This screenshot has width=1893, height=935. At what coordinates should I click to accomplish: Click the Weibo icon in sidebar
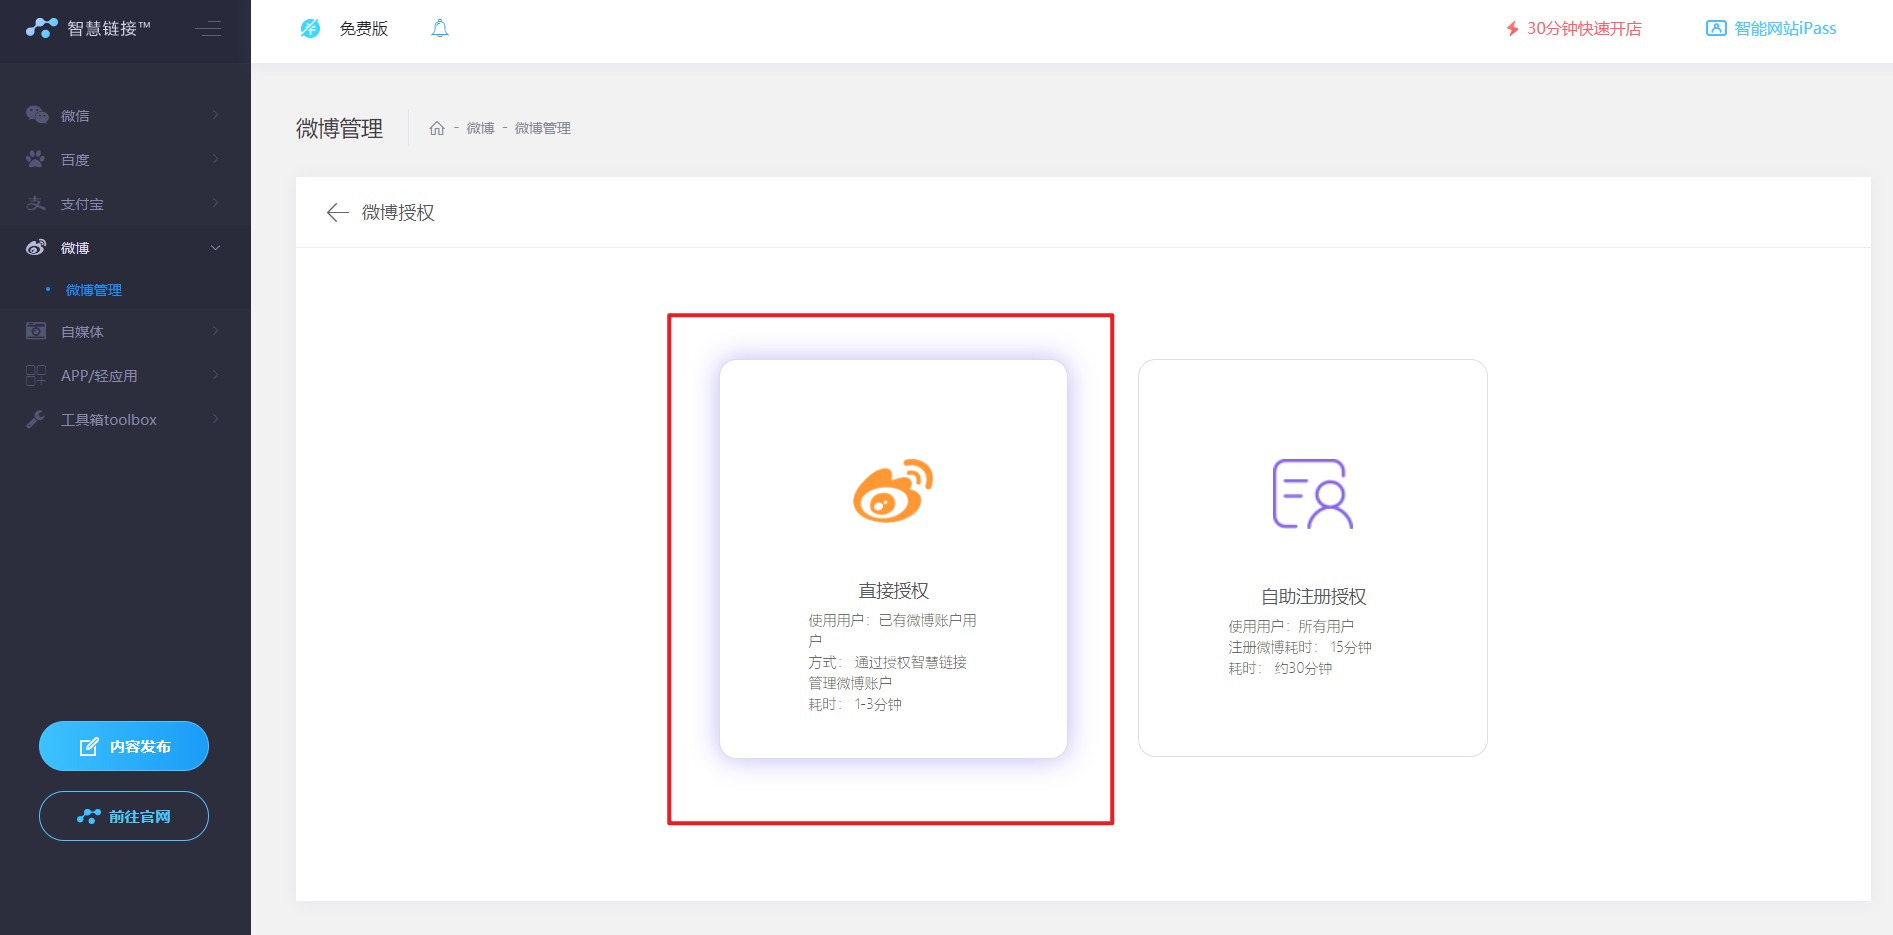click(x=36, y=247)
